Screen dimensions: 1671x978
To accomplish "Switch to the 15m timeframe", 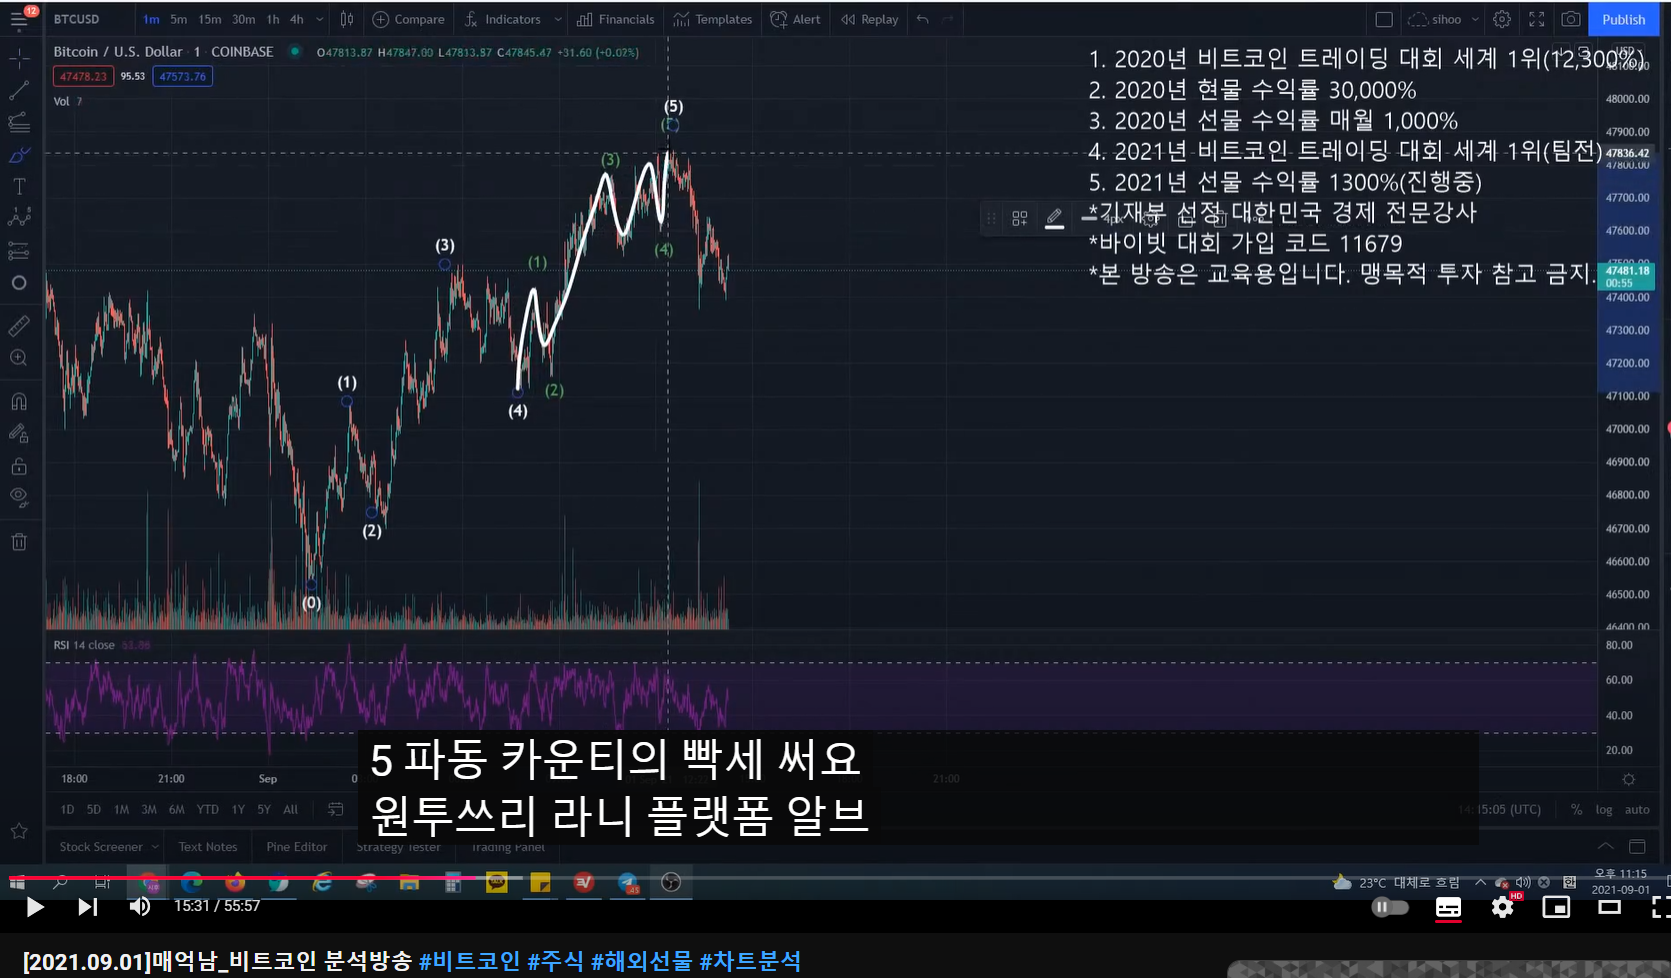I will [x=210, y=19].
